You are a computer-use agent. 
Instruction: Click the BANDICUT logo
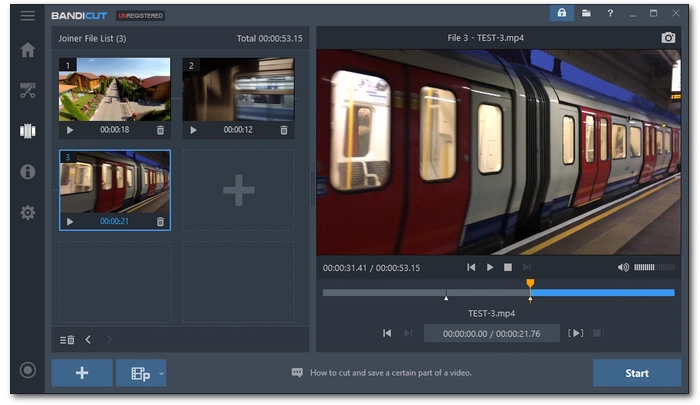[x=79, y=16]
